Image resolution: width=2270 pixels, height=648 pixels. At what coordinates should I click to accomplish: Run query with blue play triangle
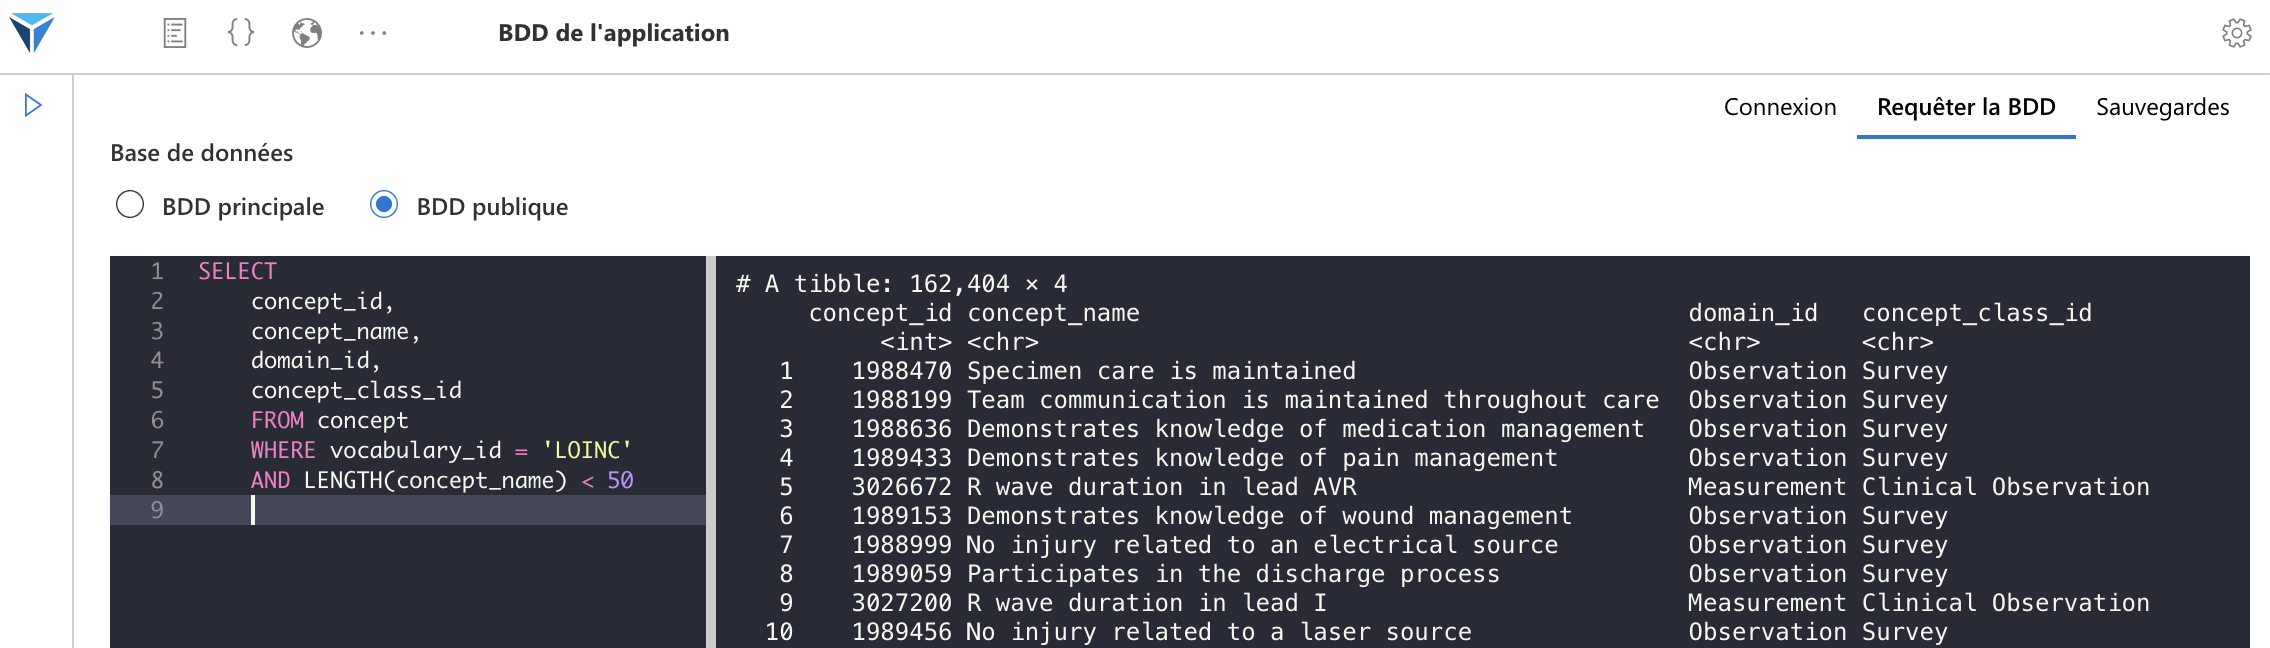[x=33, y=105]
